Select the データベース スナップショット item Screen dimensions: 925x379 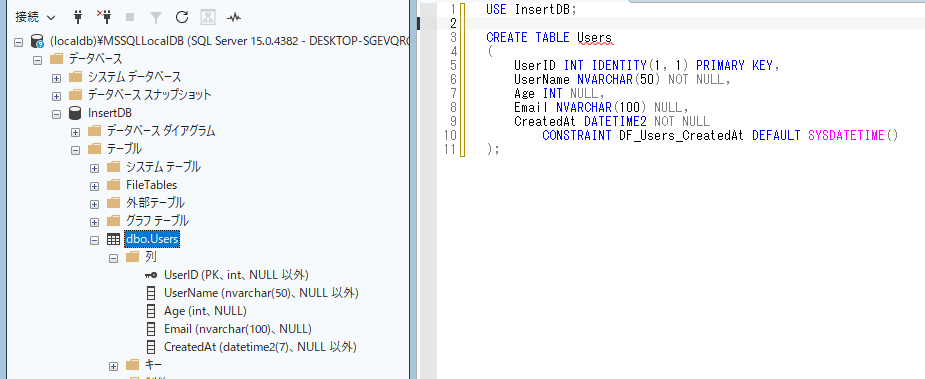[x=149, y=95]
